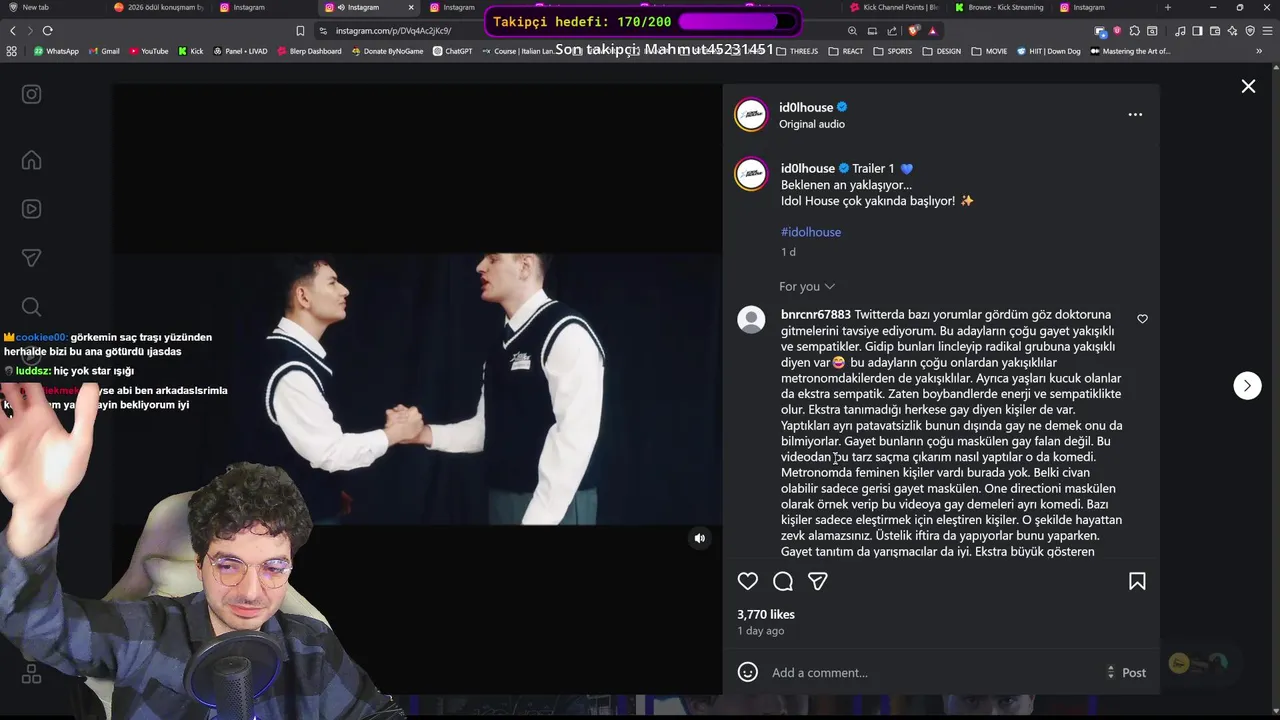Open Search in the Instagram sidebar
Viewport: 1280px width, 720px height.
click(x=32, y=307)
